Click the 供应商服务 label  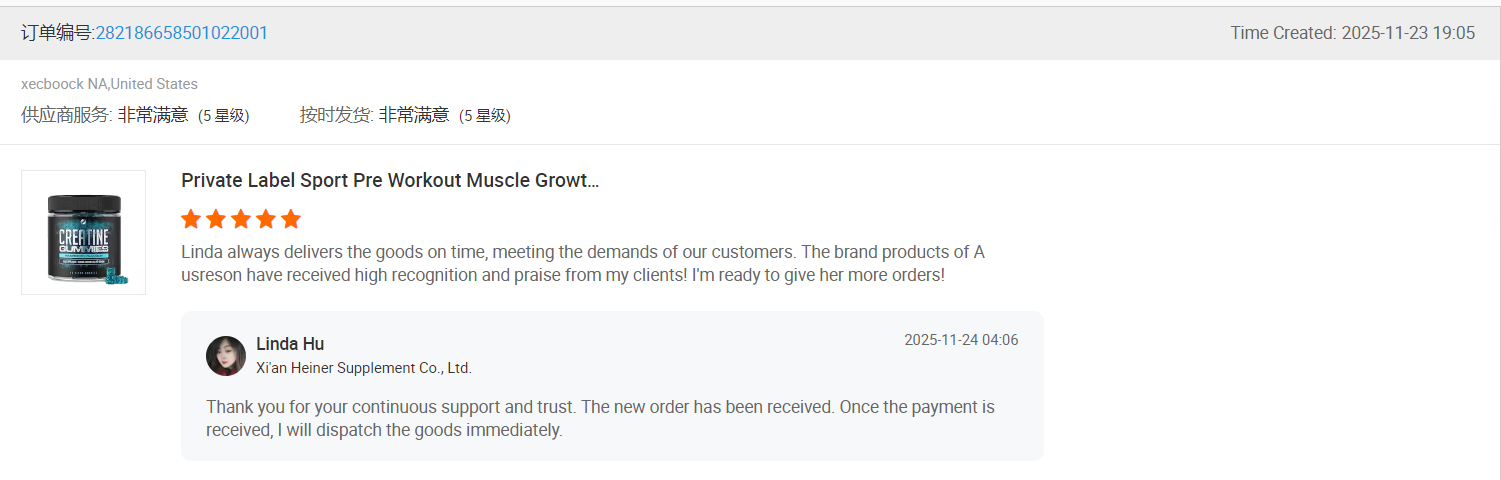pos(66,115)
